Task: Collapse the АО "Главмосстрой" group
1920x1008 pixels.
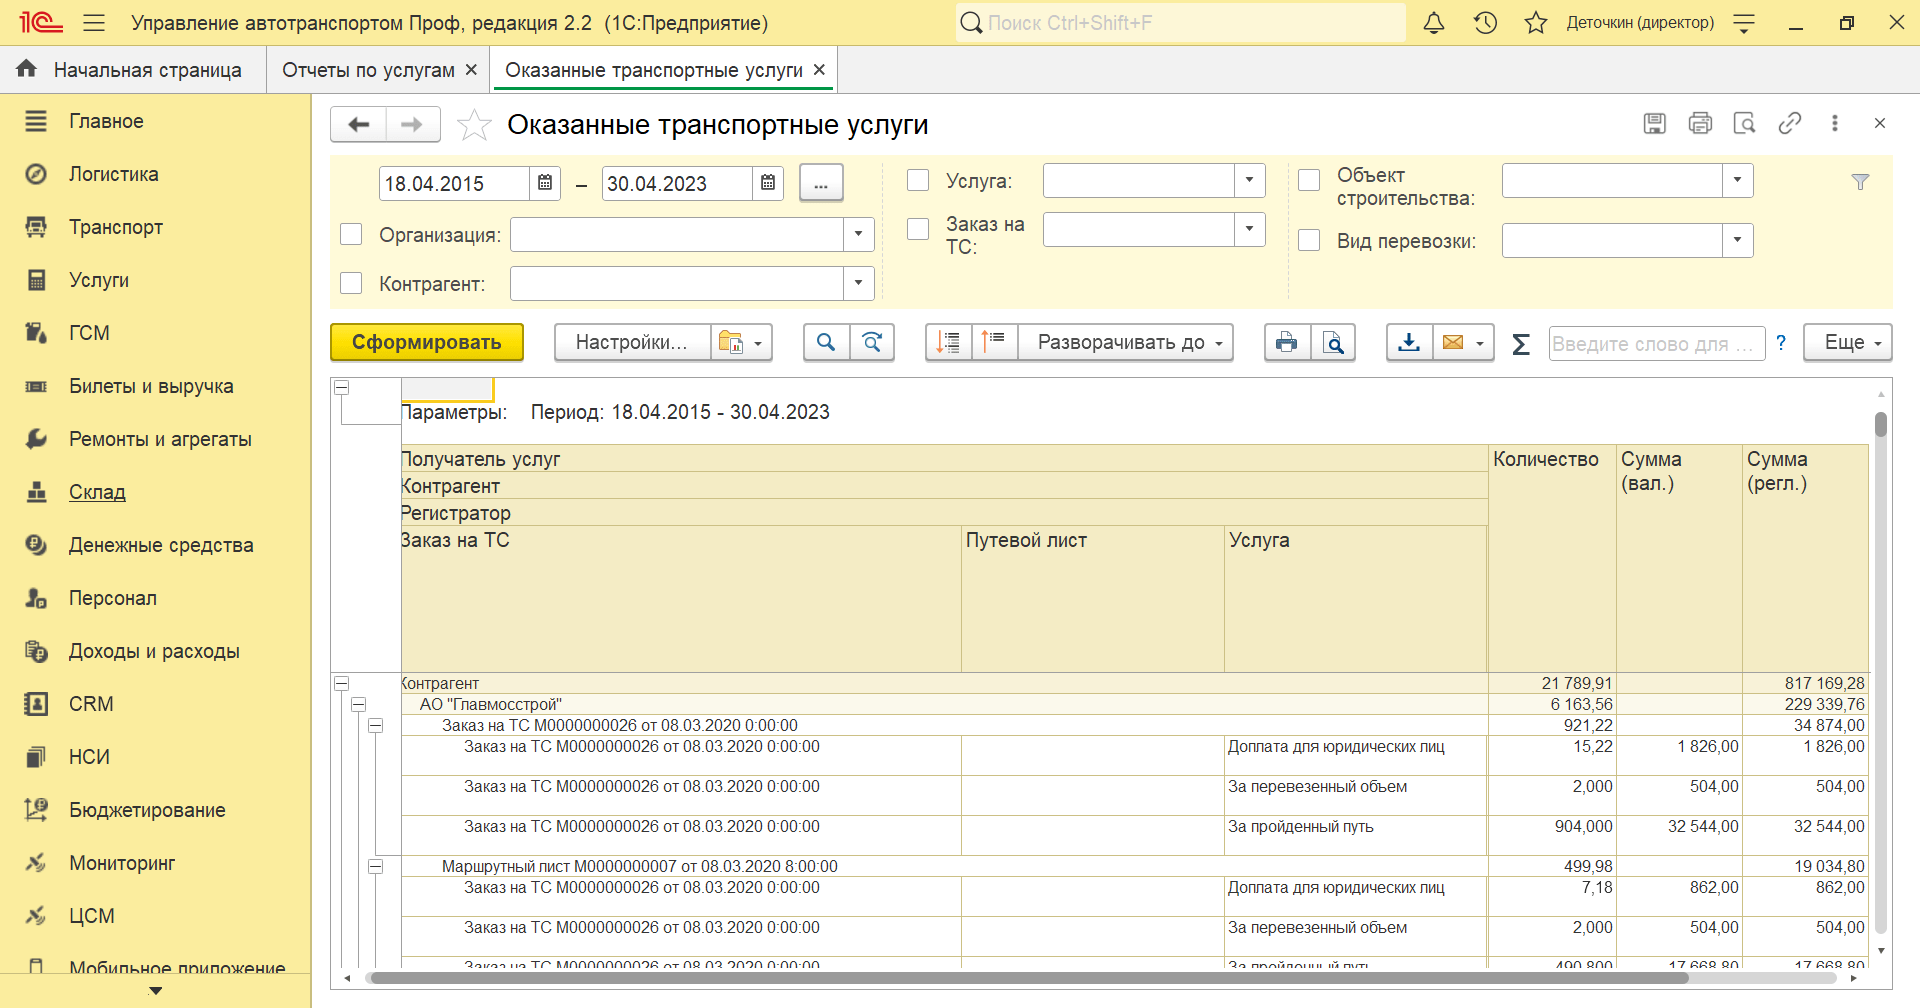Action: [x=358, y=704]
